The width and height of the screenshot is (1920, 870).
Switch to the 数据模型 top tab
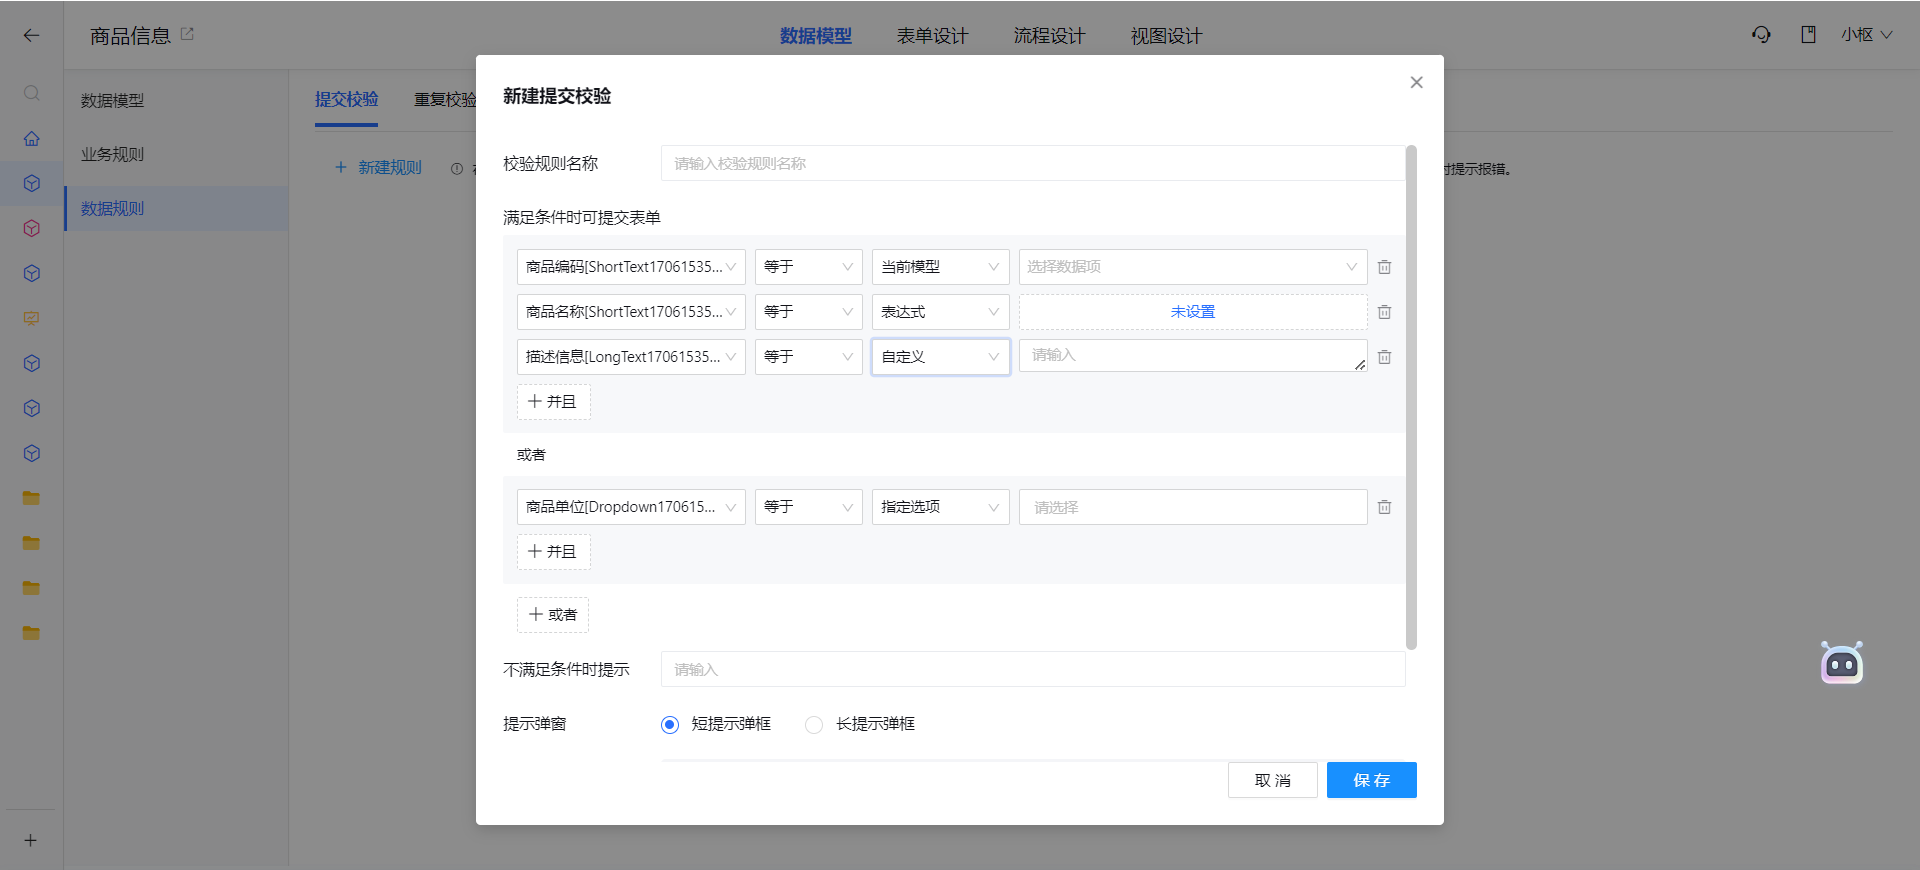tap(816, 36)
